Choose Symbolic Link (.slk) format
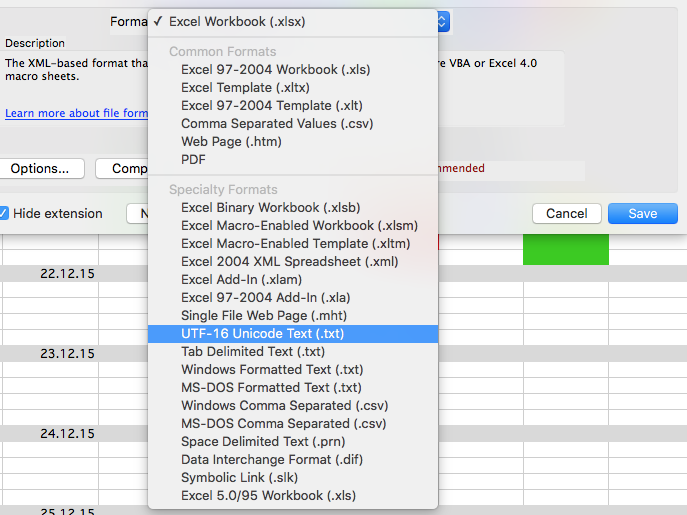687x515 pixels. [x=293, y=477]
